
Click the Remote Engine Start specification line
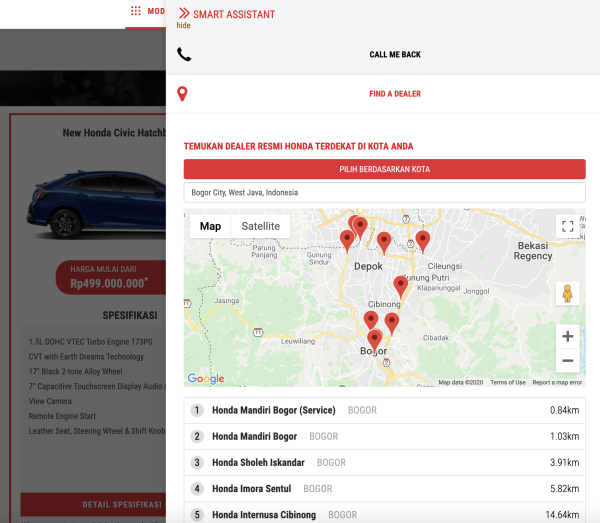pos(62,416)
